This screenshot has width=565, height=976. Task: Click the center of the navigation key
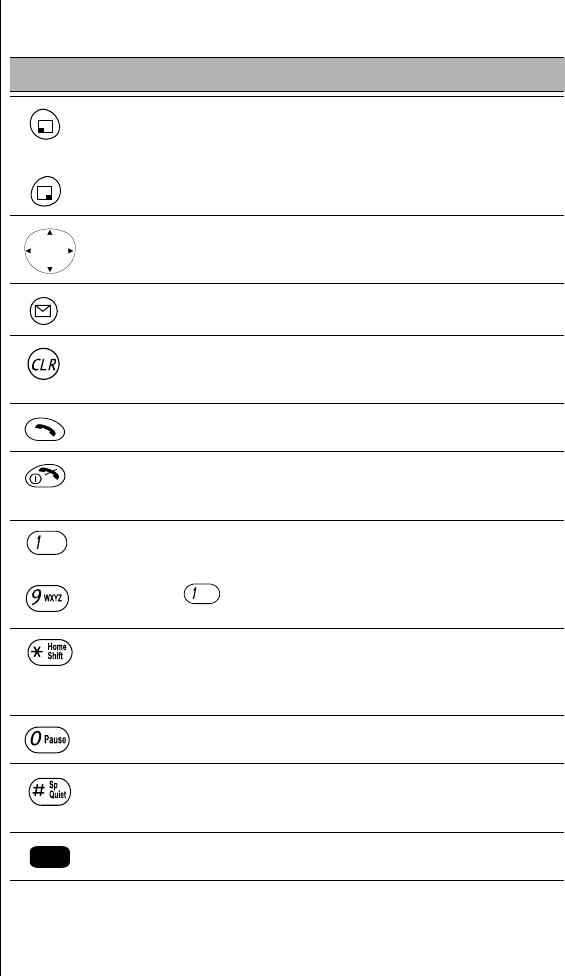50,251
